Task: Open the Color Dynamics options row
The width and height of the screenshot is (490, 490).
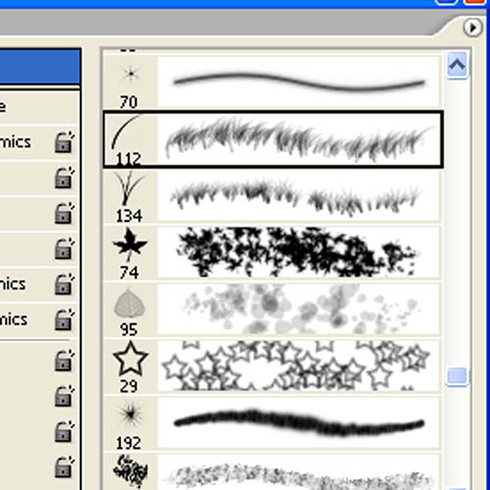Action: (x=38, y=284)
